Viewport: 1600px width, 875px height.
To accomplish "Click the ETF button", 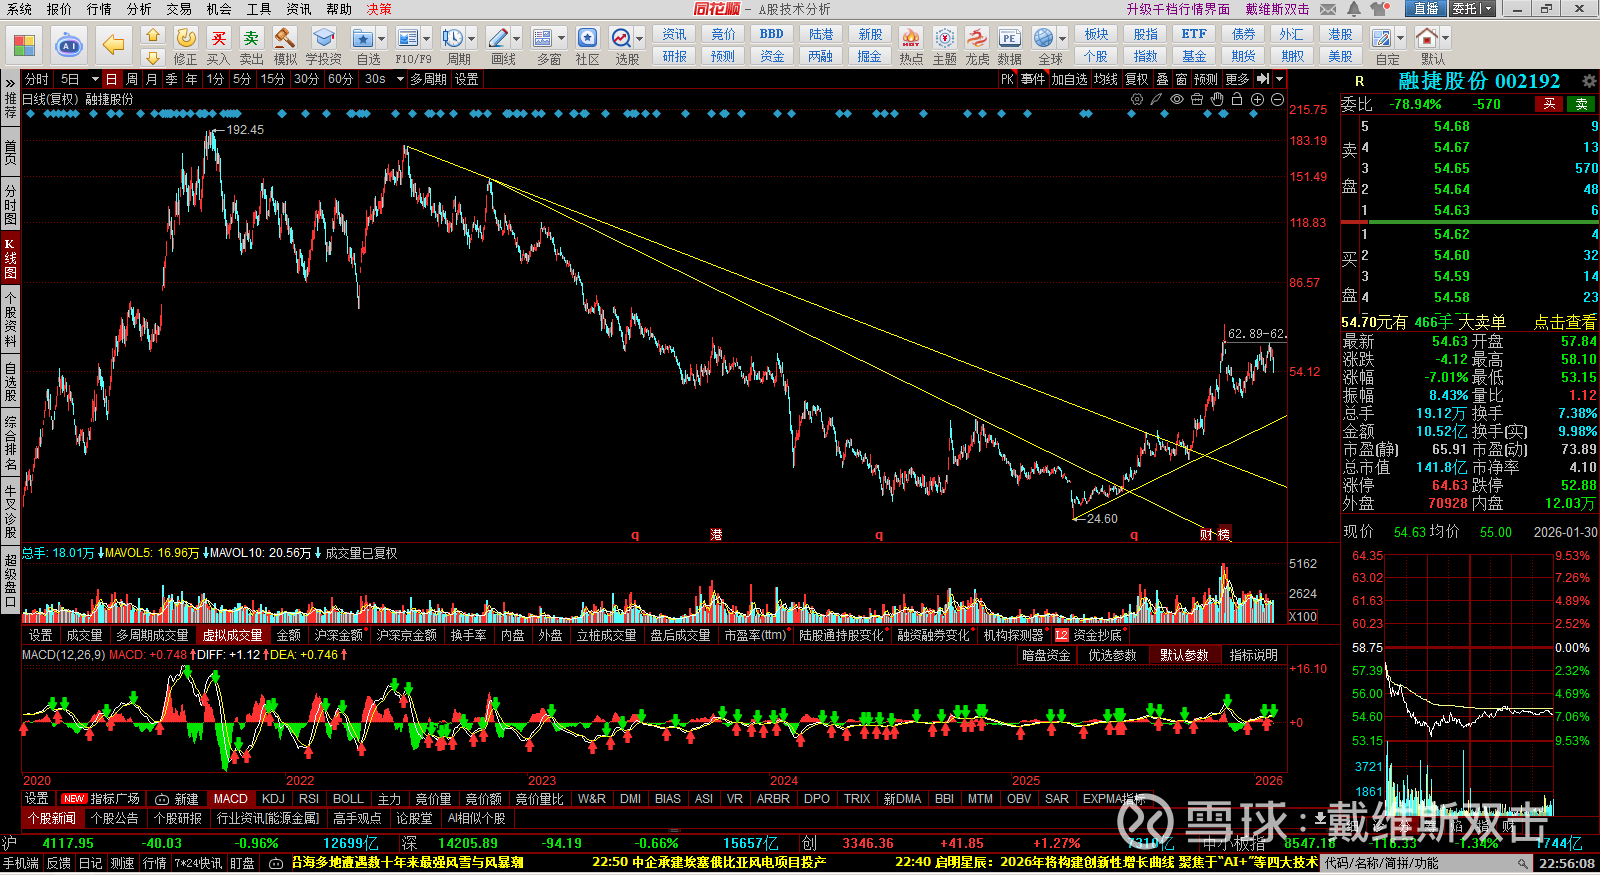I will pos(1194,34).
